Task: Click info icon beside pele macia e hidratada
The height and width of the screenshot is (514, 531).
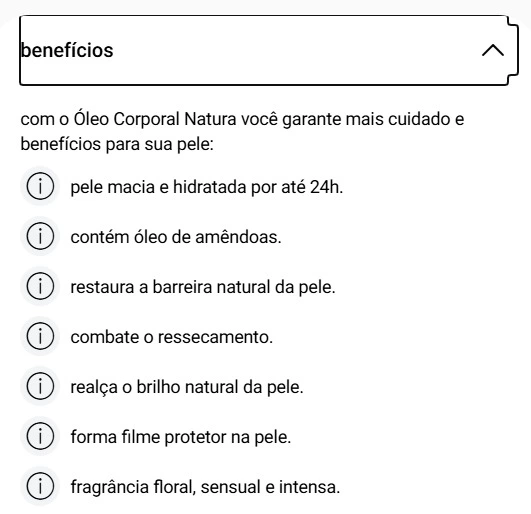Action: point(40,186)
